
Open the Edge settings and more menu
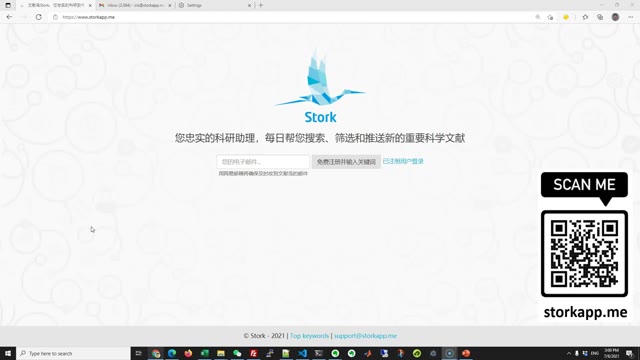click(x=631, y=17)
